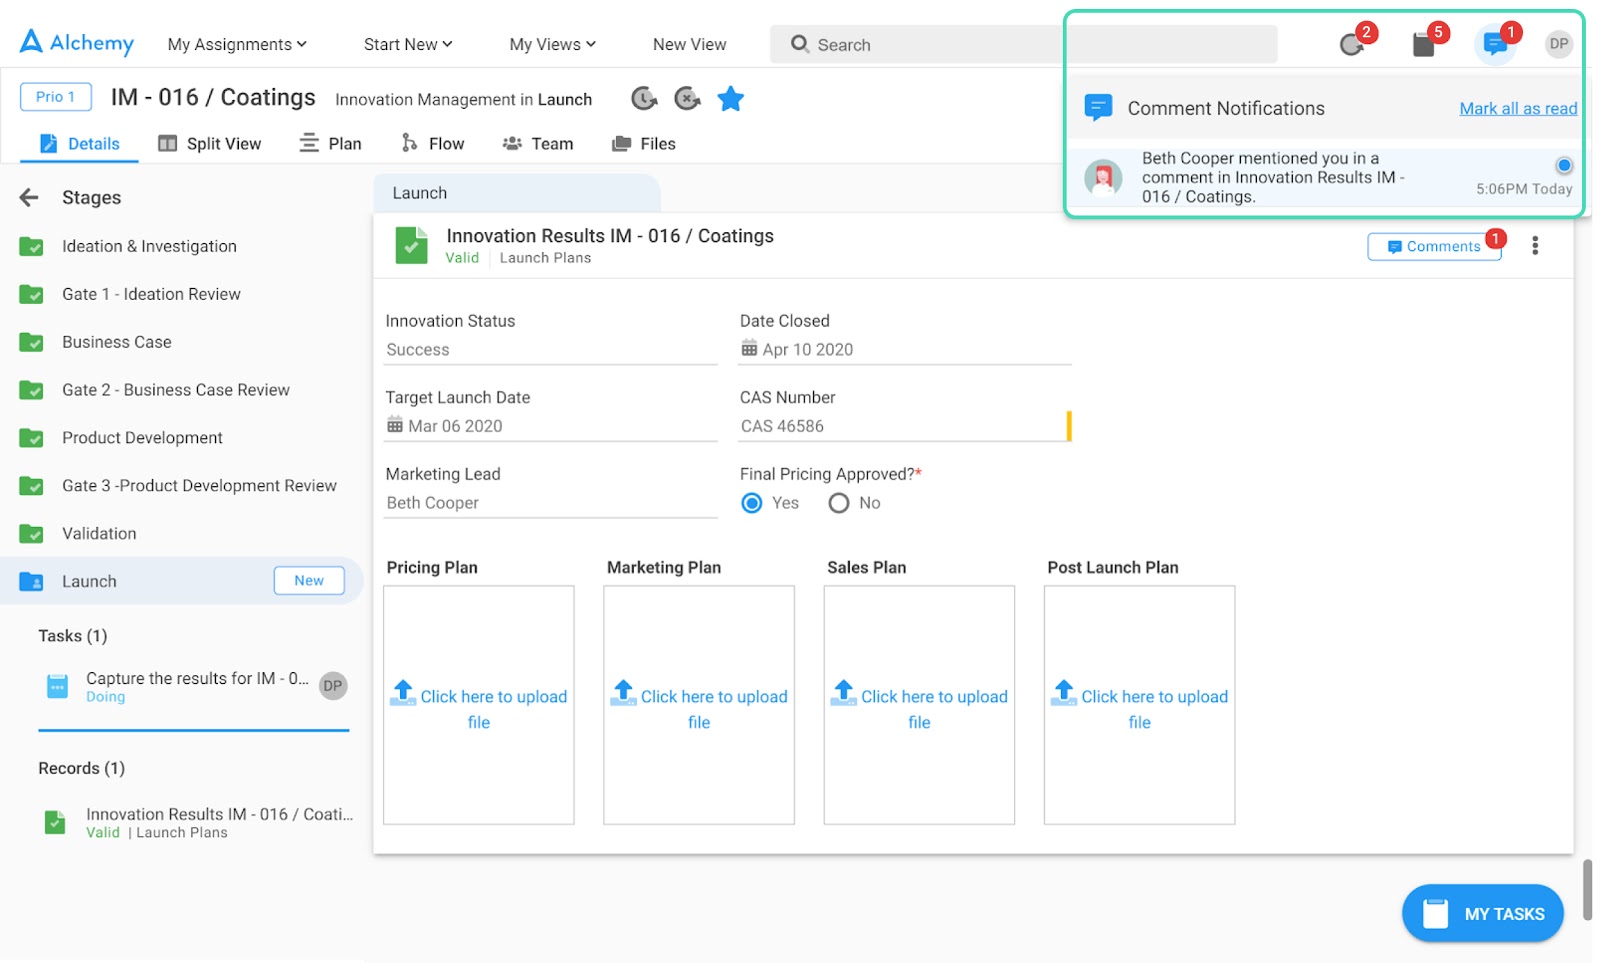
Task: Click the Date Closed calendar icon
Action: tap(749, 348)
